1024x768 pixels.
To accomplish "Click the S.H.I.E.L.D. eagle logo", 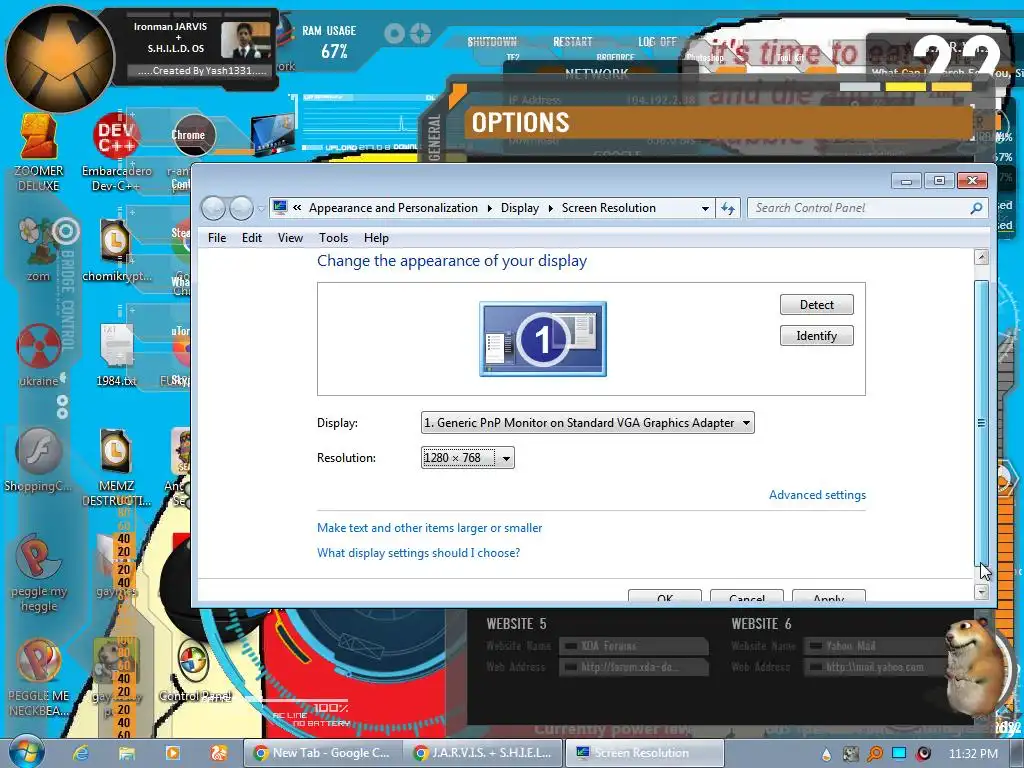I will pos(59,59).
